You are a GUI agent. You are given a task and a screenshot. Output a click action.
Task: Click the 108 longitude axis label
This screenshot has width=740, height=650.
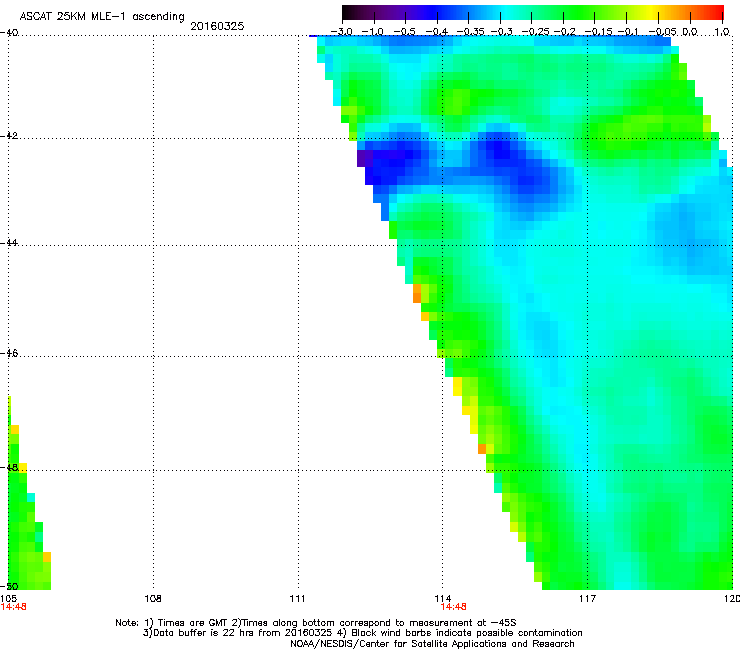click(x=153, y=599)
